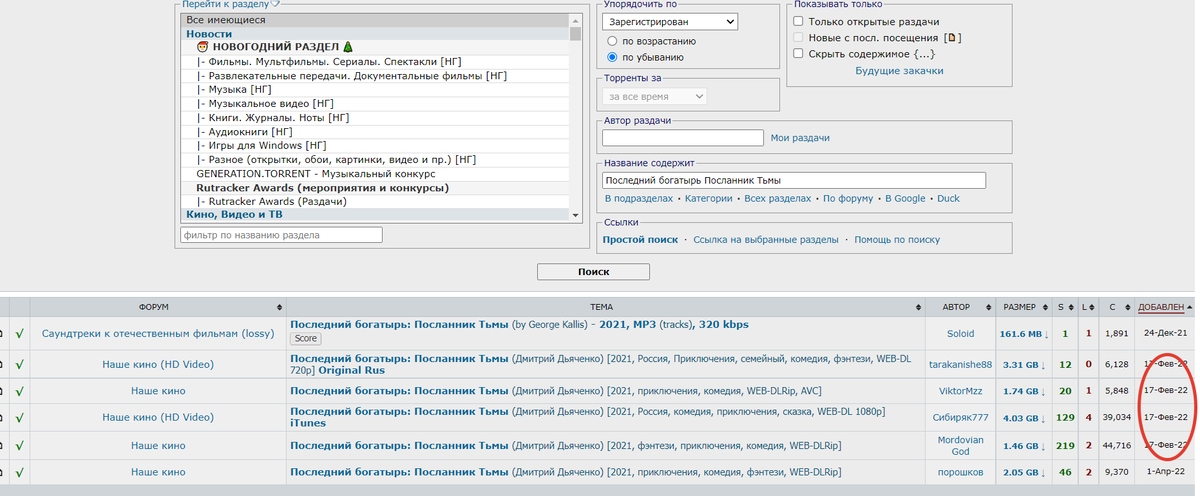
Task: Click the Поиск search button
Action: pyautogui.click(x=593, y=272)
